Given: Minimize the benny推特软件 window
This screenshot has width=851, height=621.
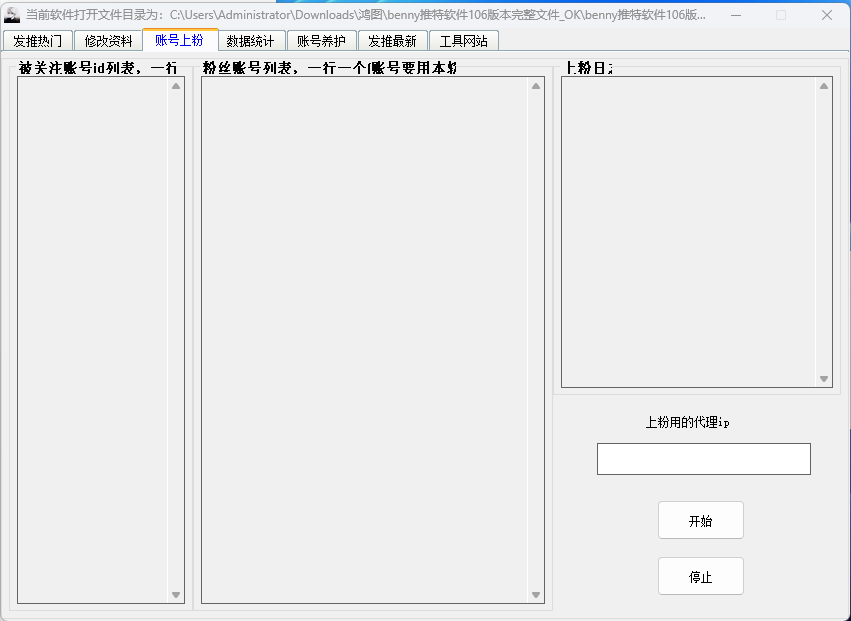Looking at the screenshot, I should [x=736, y=15].
